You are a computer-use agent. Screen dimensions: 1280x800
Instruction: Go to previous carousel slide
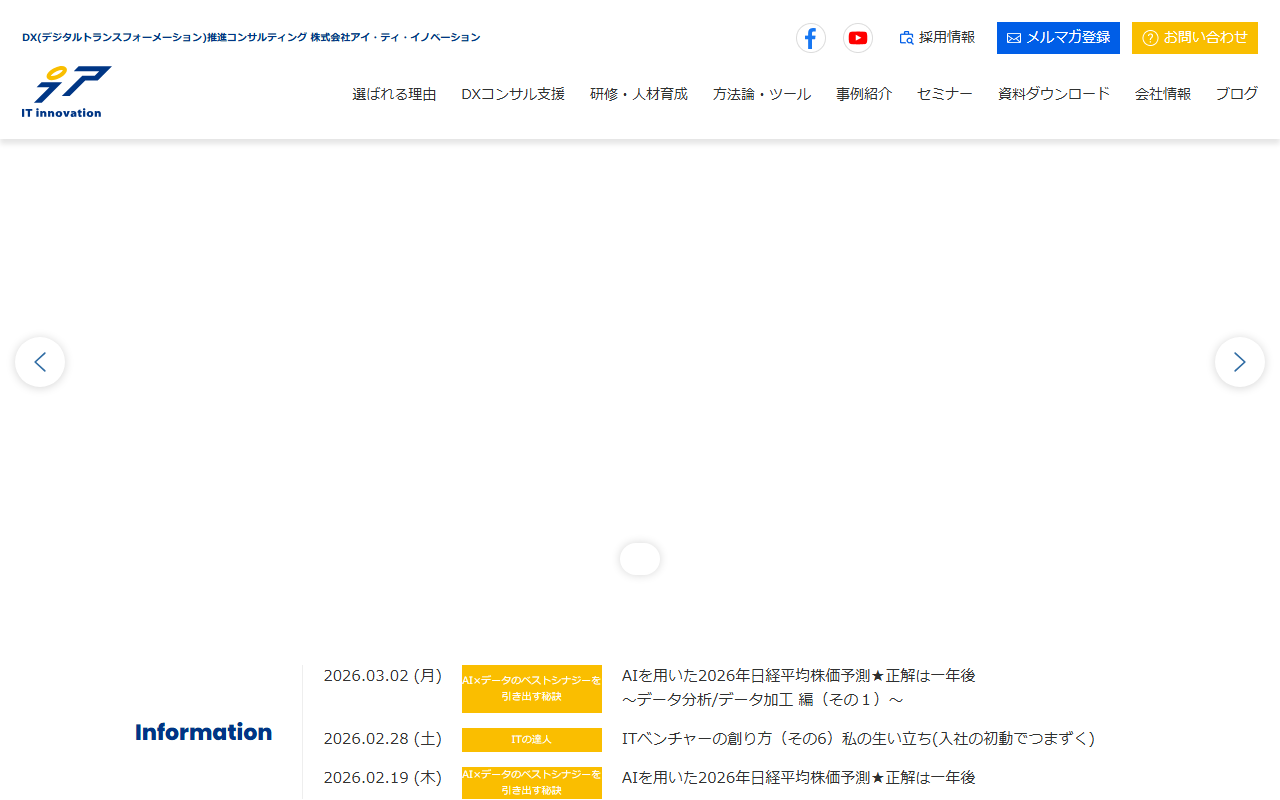40,362
